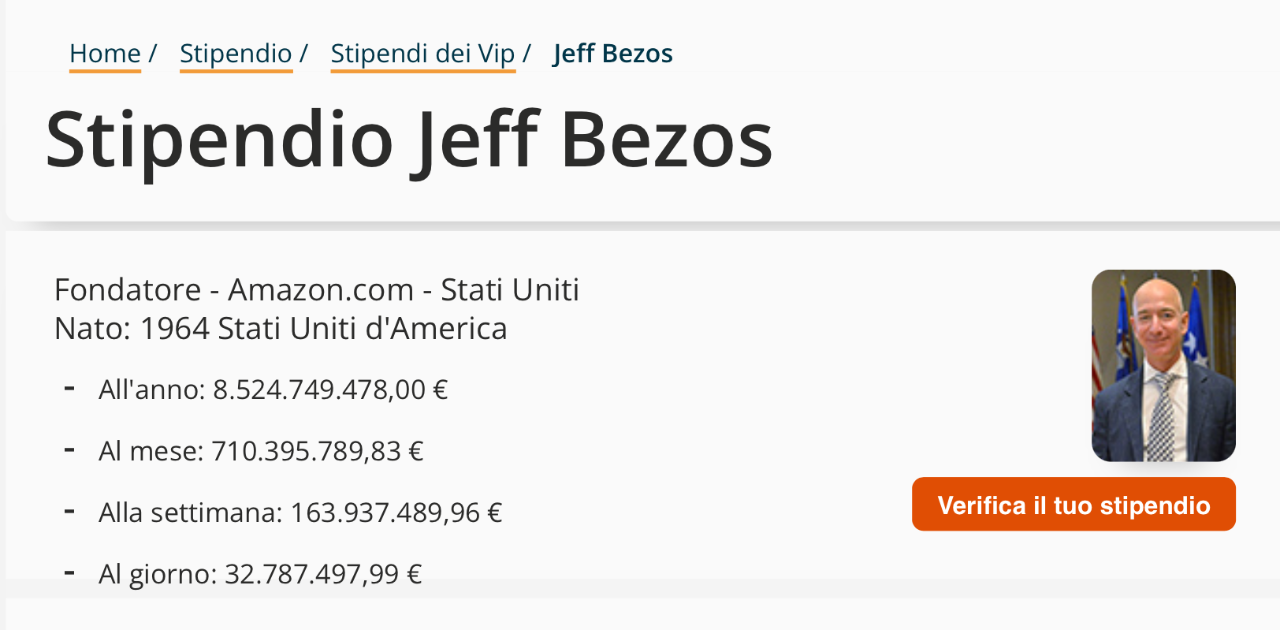The height and width of the screenshot is (630, 1280).
Task: Click the dash bullet before Al mese
Action: pos(69,450)
